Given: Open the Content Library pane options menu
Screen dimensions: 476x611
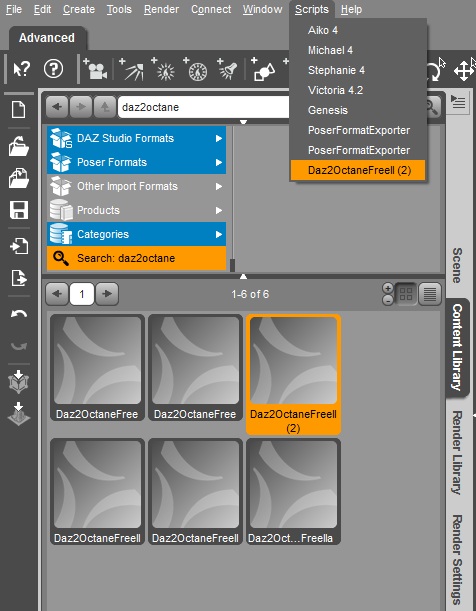Looking at the screenshot, I should click(458, 103).
